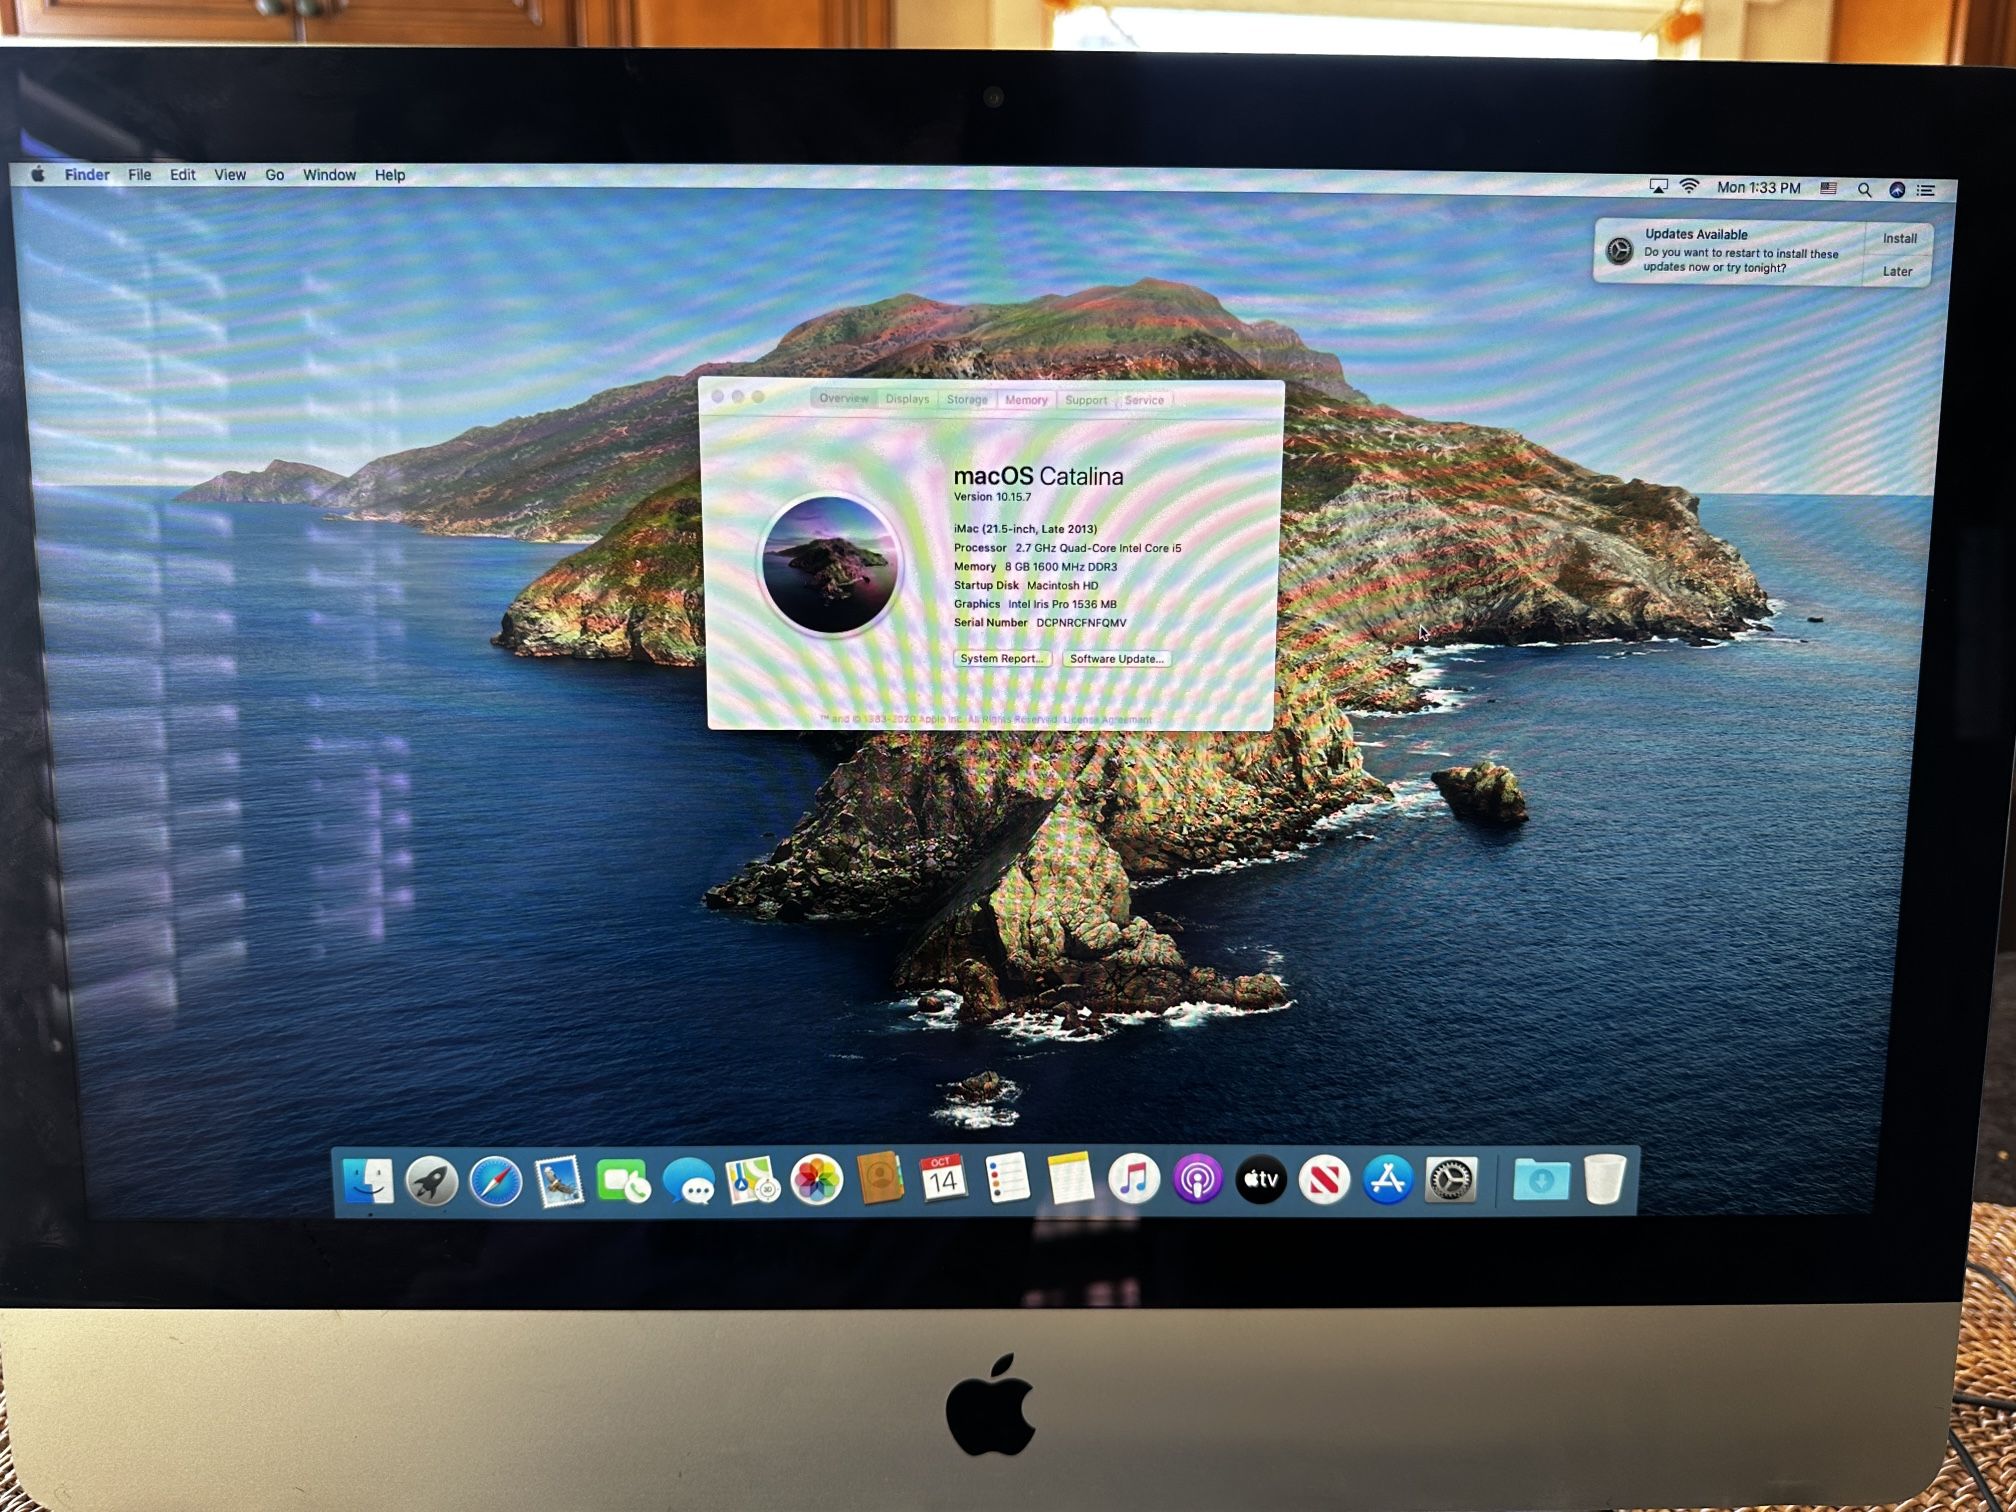Switch to the Support tab

[x=1086, y=400]
